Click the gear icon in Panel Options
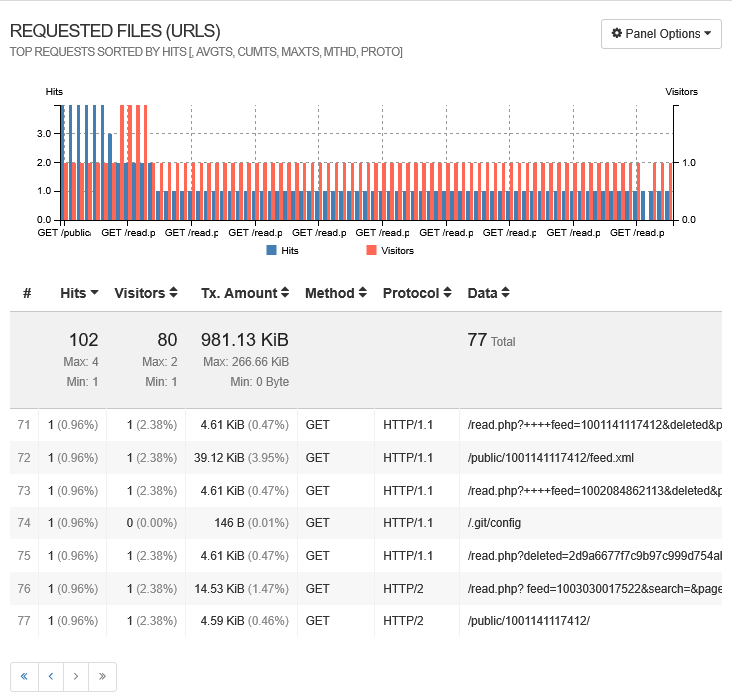Image resolution: width=732 pixels, height=697 pixels. coord(617,33)
